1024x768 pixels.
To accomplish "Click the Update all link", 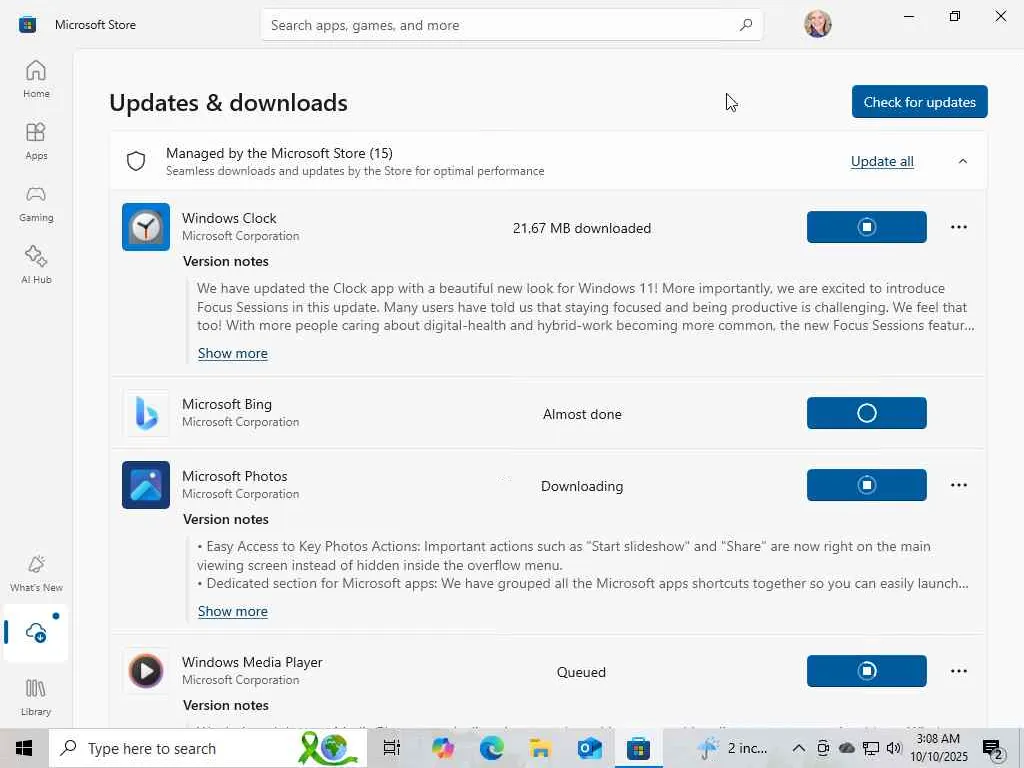I will (882, 161).
